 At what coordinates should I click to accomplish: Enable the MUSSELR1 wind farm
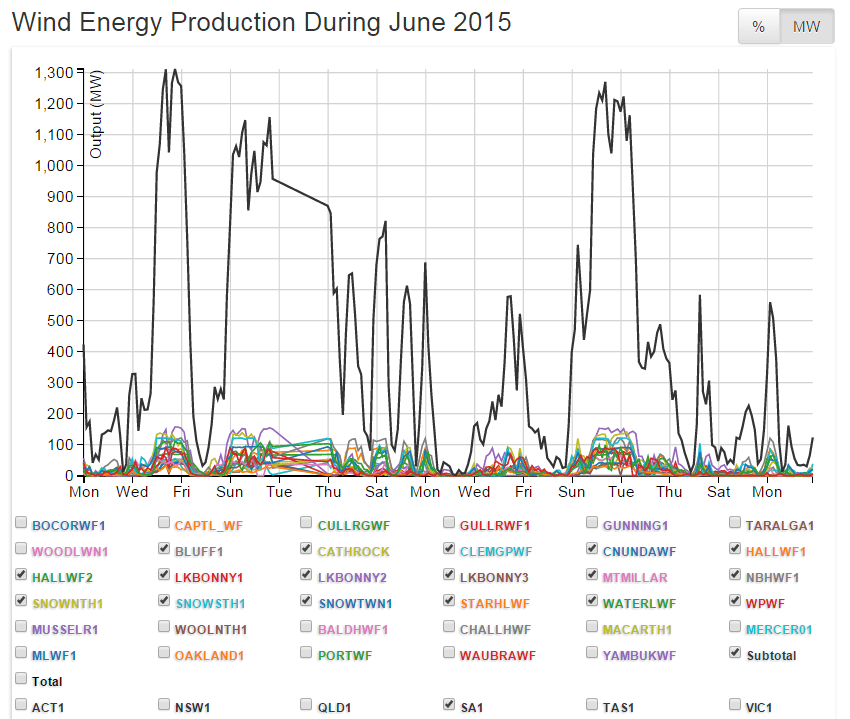[x=21, y=627]
